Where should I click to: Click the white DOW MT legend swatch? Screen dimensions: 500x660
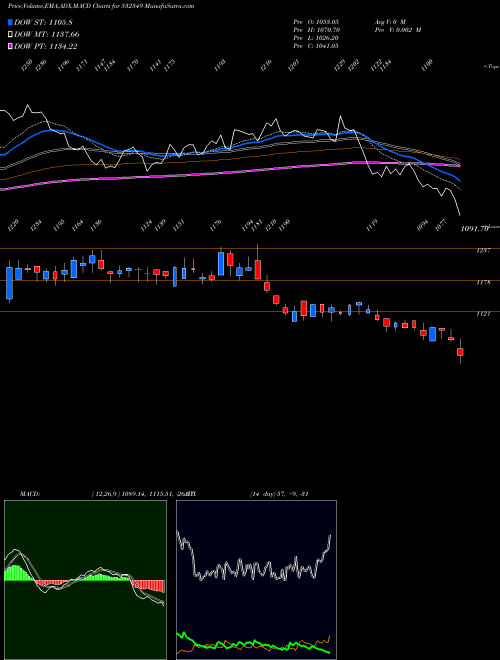10,35
